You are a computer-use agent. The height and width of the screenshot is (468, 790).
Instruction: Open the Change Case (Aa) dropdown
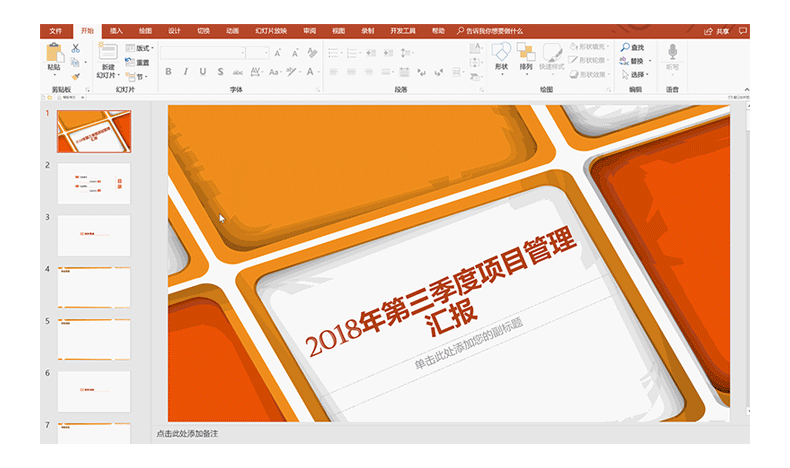[x=275, y=72]
